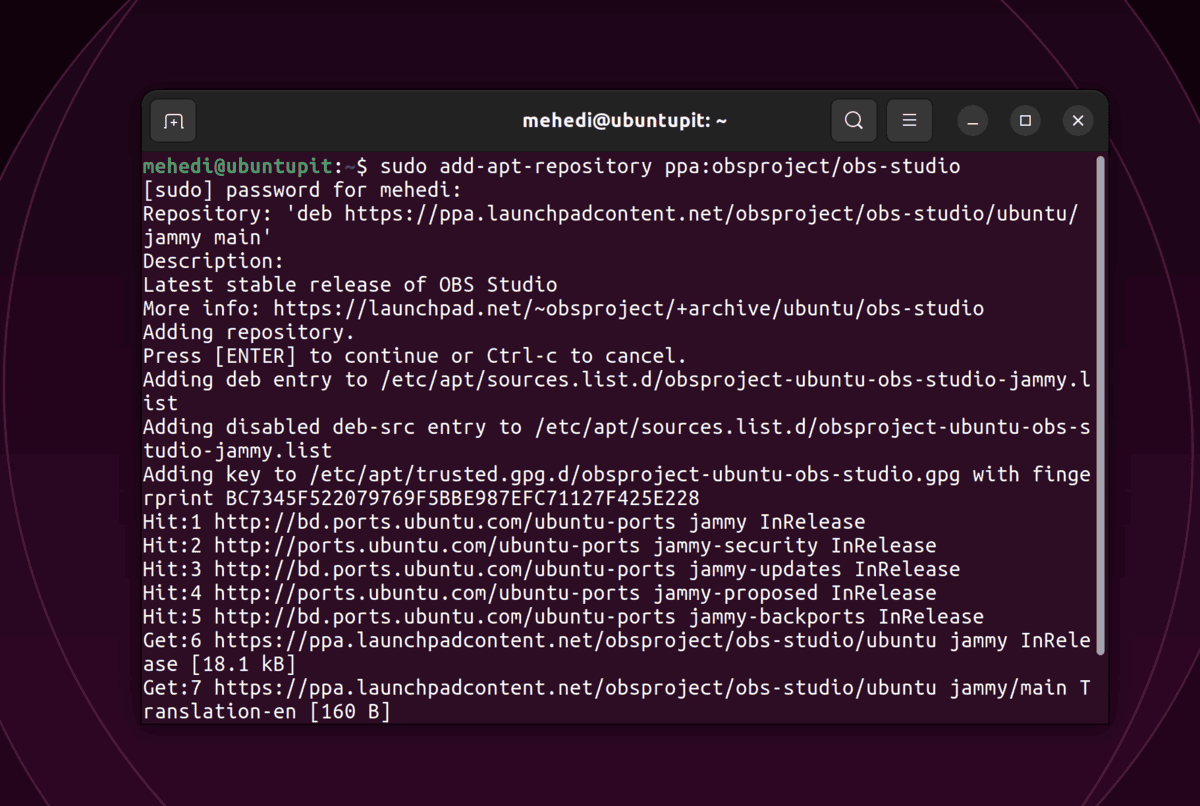Open the terminal search tool
The height and width of the screenshot is (806, 1200).
tap(853, 121)
